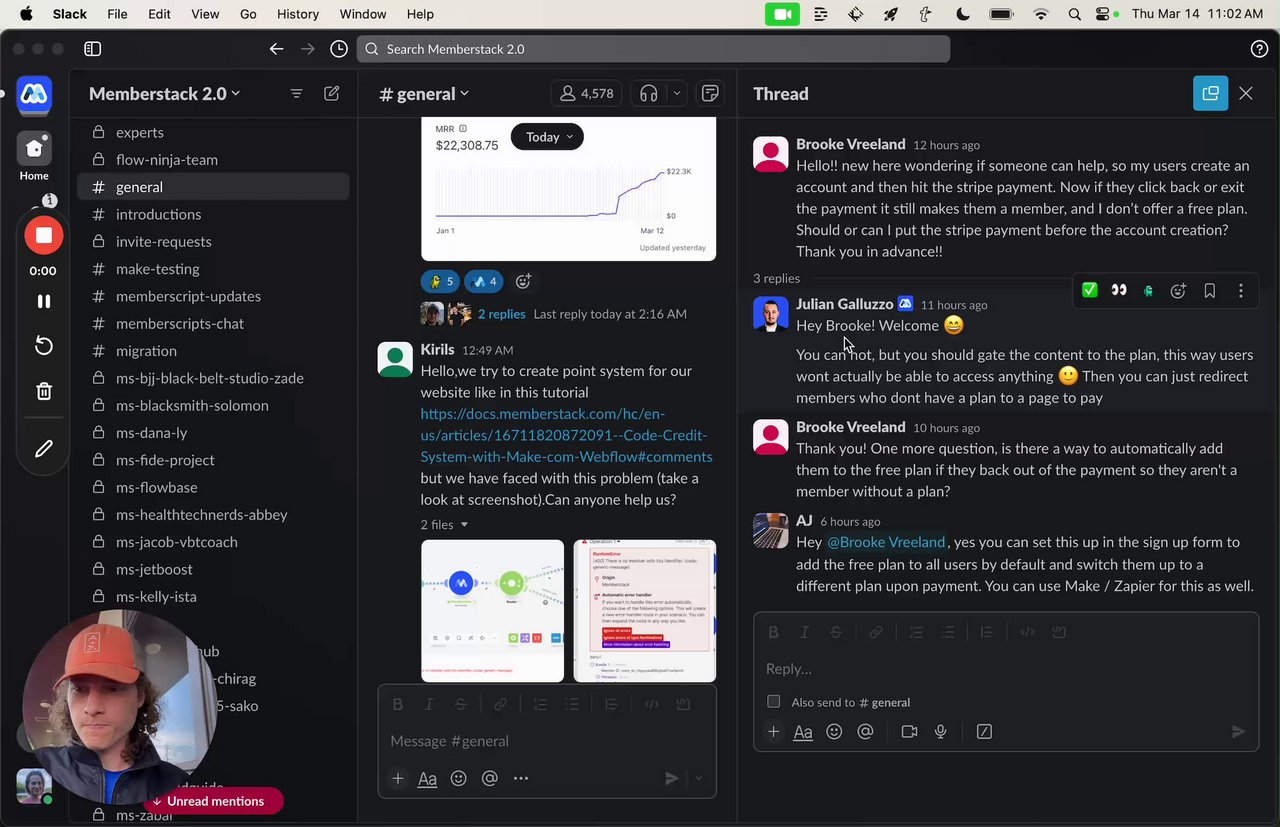Viewport: 1280px width, 827px height.
Task: Close the Thread panel
Action: click(x=1245, y=93)
